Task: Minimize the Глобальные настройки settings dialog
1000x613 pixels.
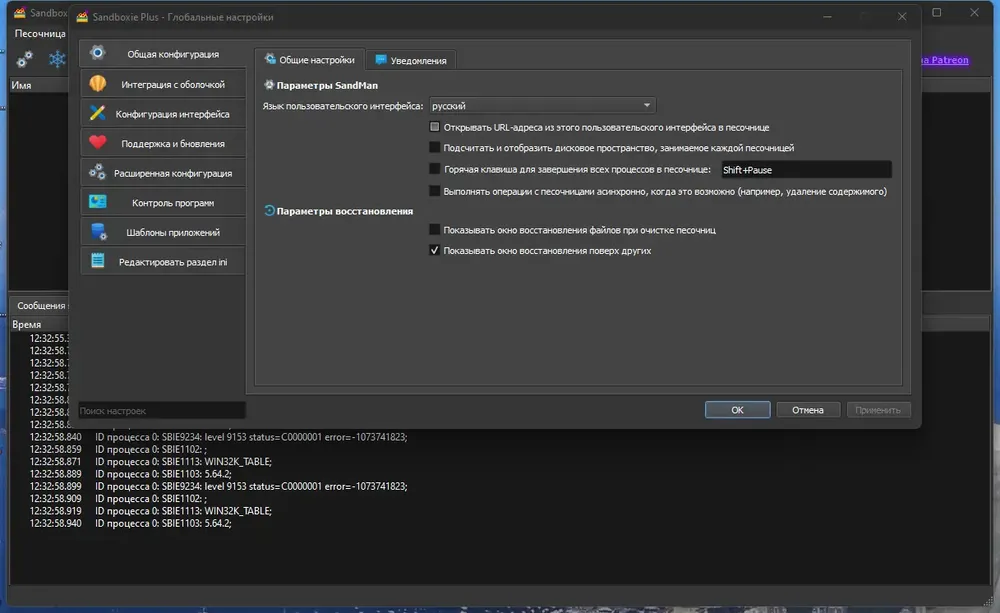Action: tap(827, 17)
